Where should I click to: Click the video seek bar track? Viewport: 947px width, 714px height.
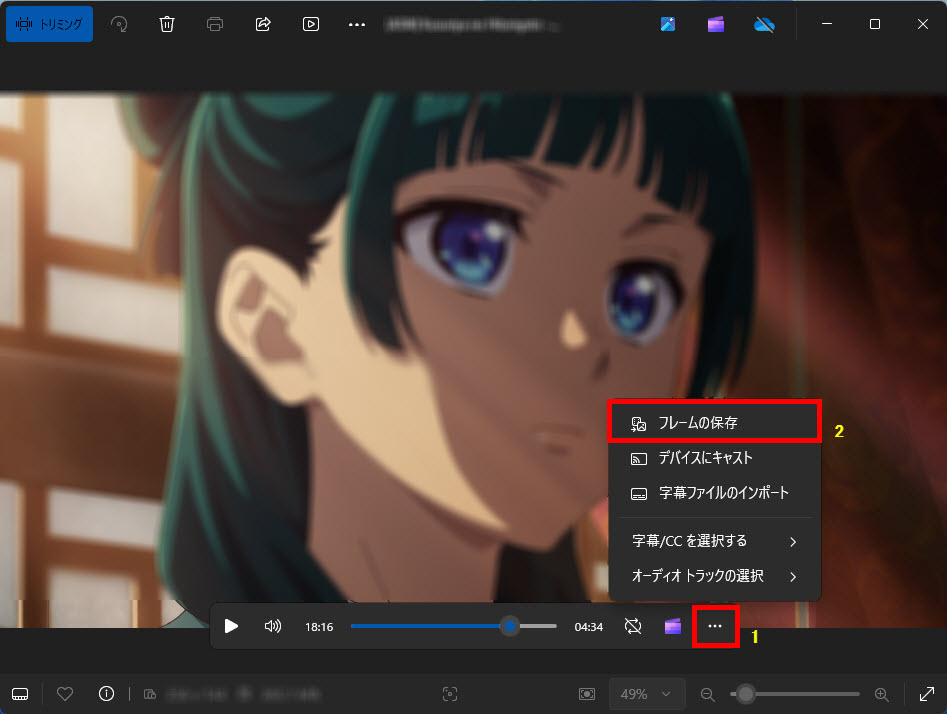[430, 626]
